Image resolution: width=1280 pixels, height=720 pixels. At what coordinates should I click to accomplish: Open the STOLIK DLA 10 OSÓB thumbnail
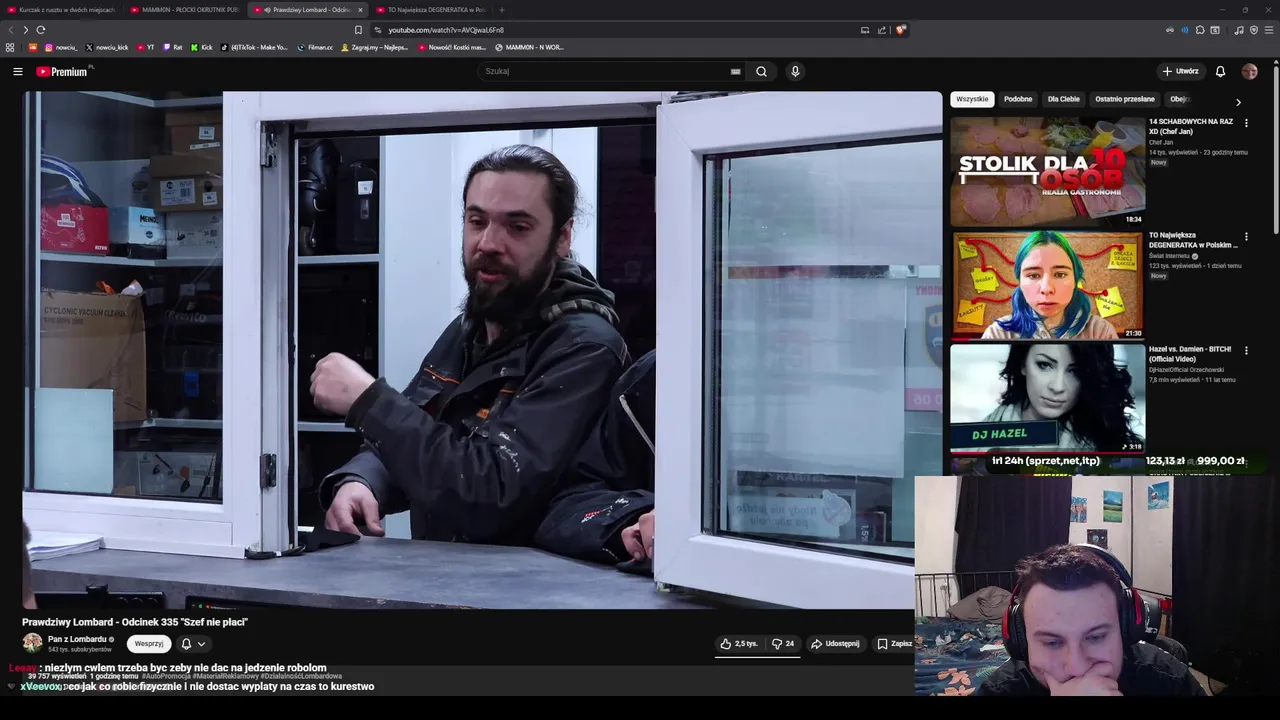click(1047, 171)
